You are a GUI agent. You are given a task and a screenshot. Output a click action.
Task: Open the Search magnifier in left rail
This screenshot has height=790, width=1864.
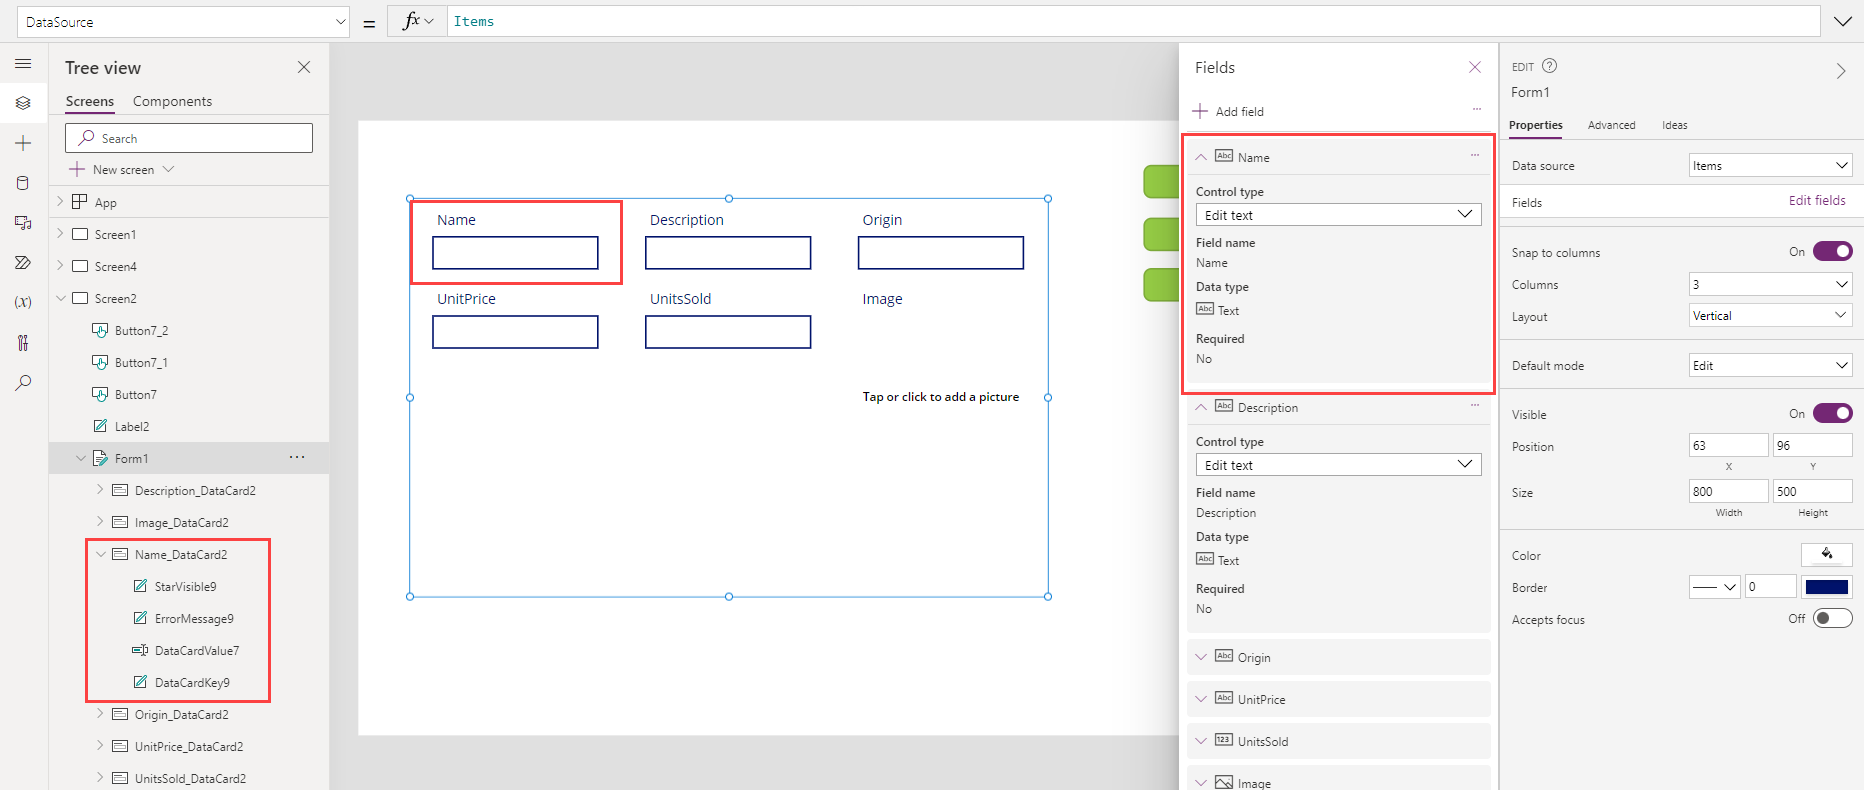point(23,383)
